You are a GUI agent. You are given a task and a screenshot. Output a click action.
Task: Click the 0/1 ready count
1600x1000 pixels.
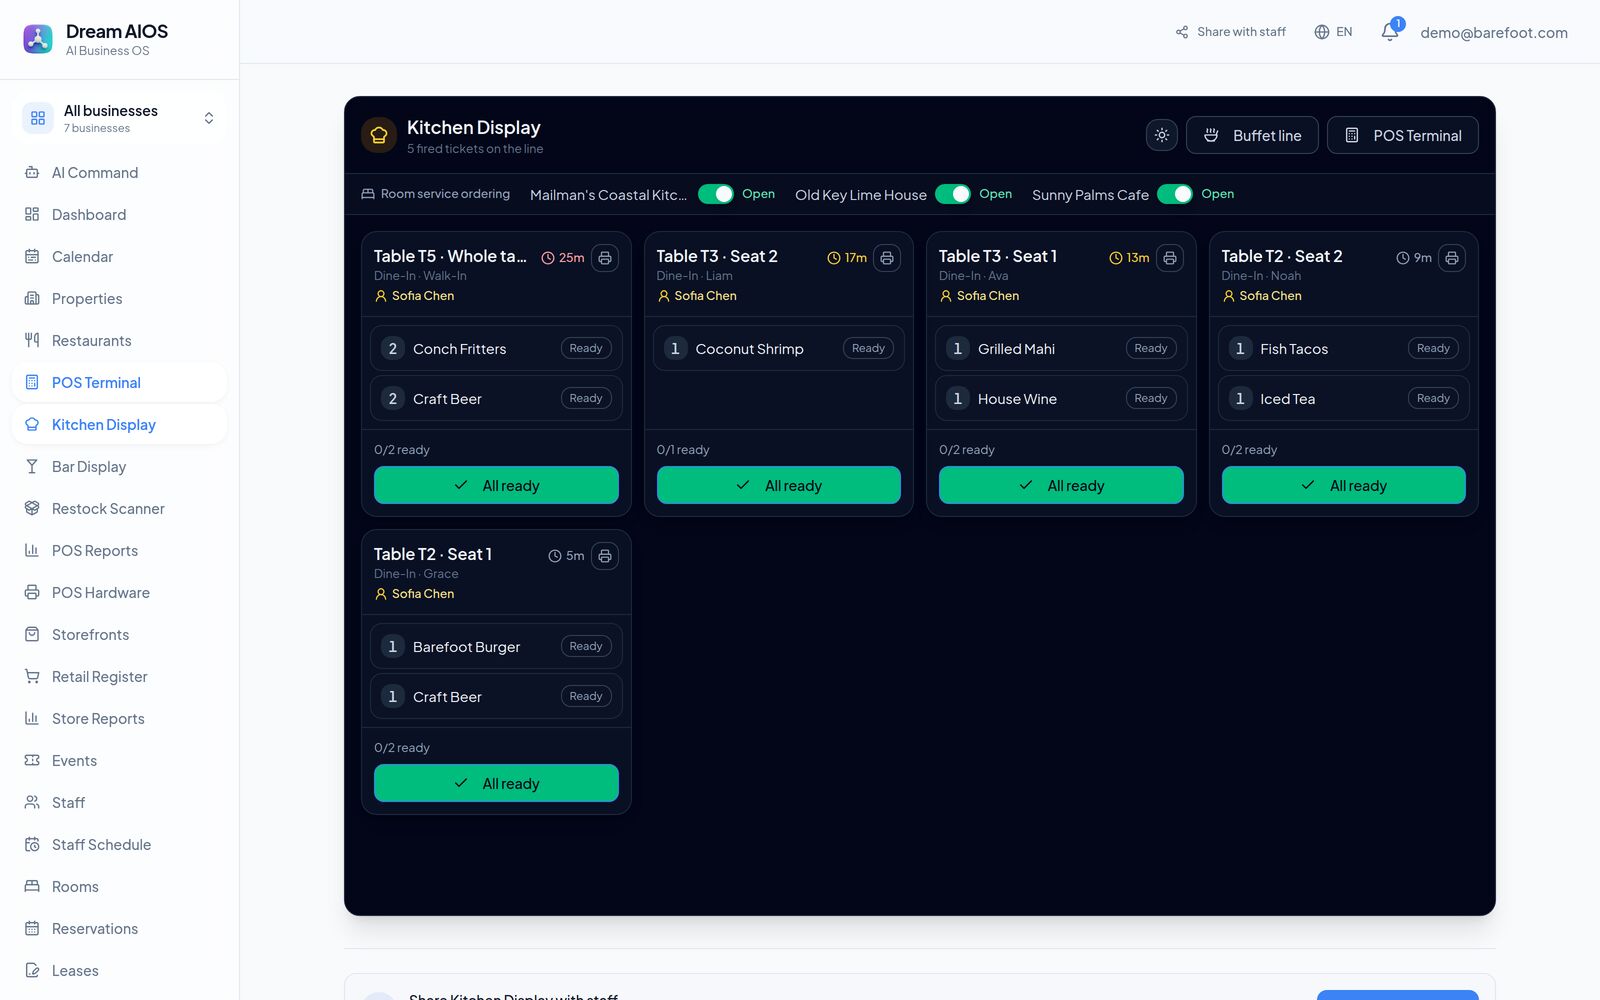(683, 450)
